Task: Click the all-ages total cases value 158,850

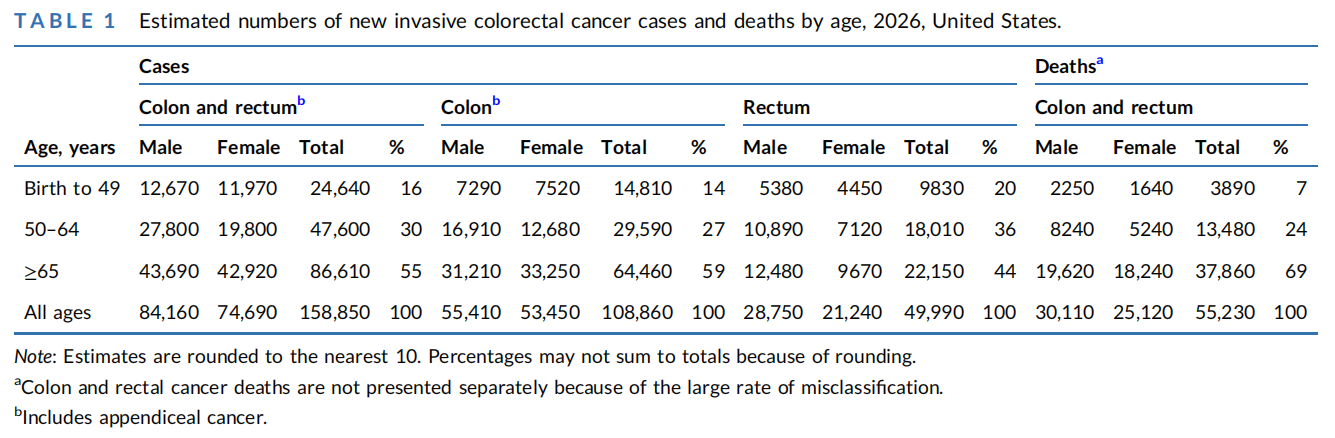Action: 335,312
